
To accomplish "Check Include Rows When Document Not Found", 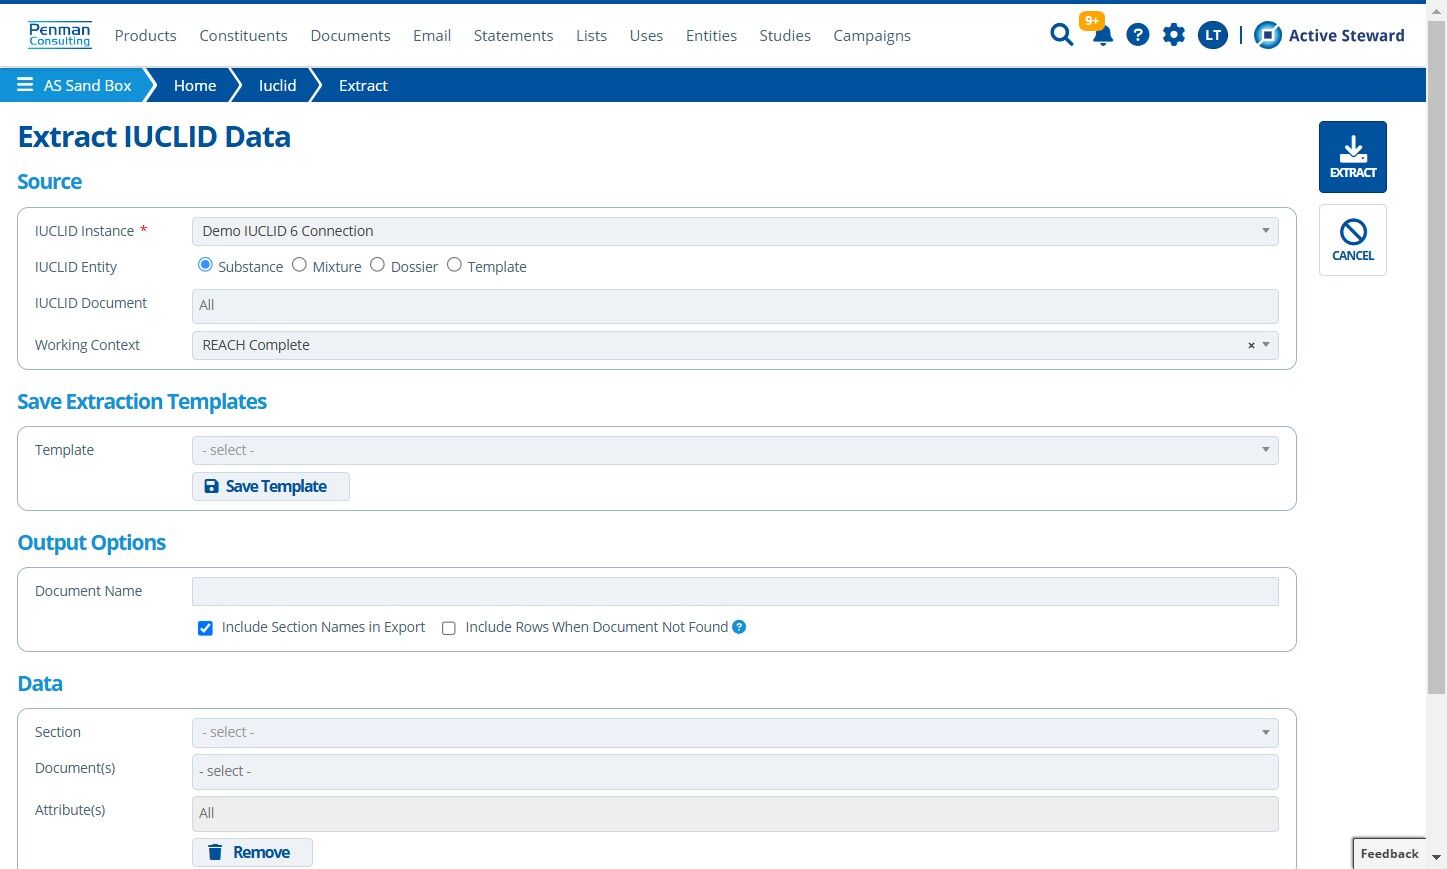I will point(449,628).
